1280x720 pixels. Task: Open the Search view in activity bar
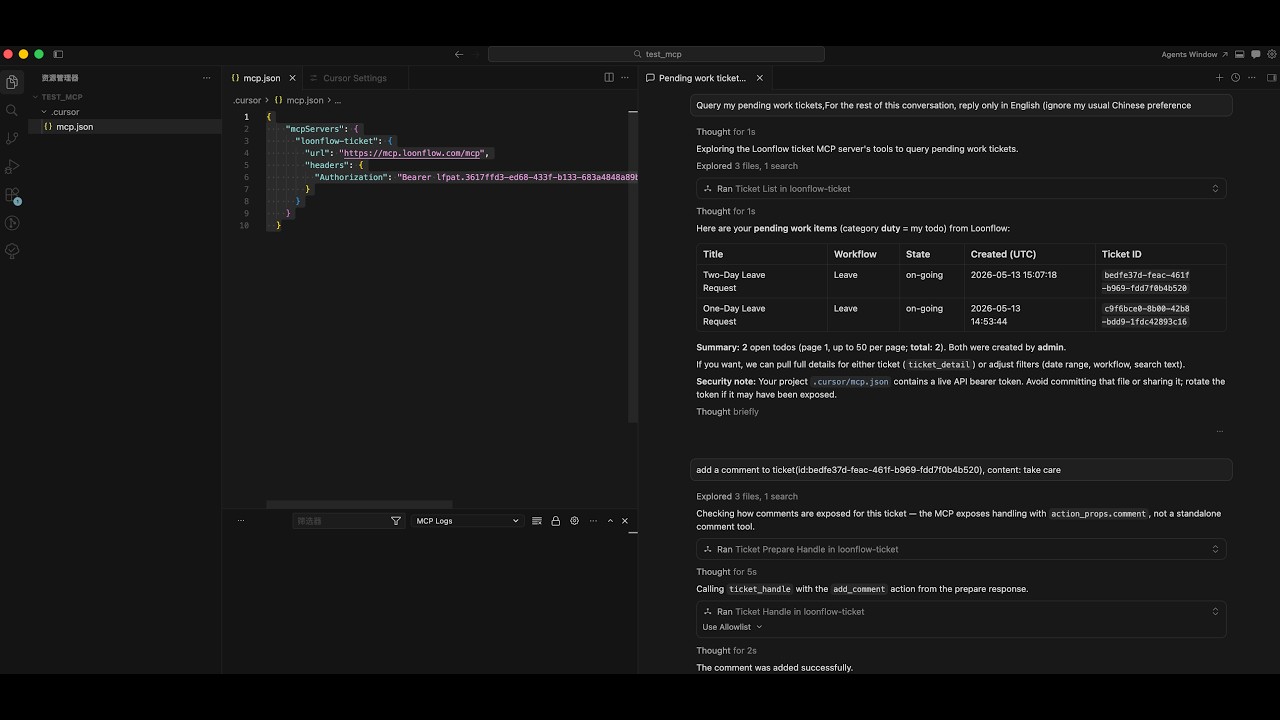pos(12,110)
